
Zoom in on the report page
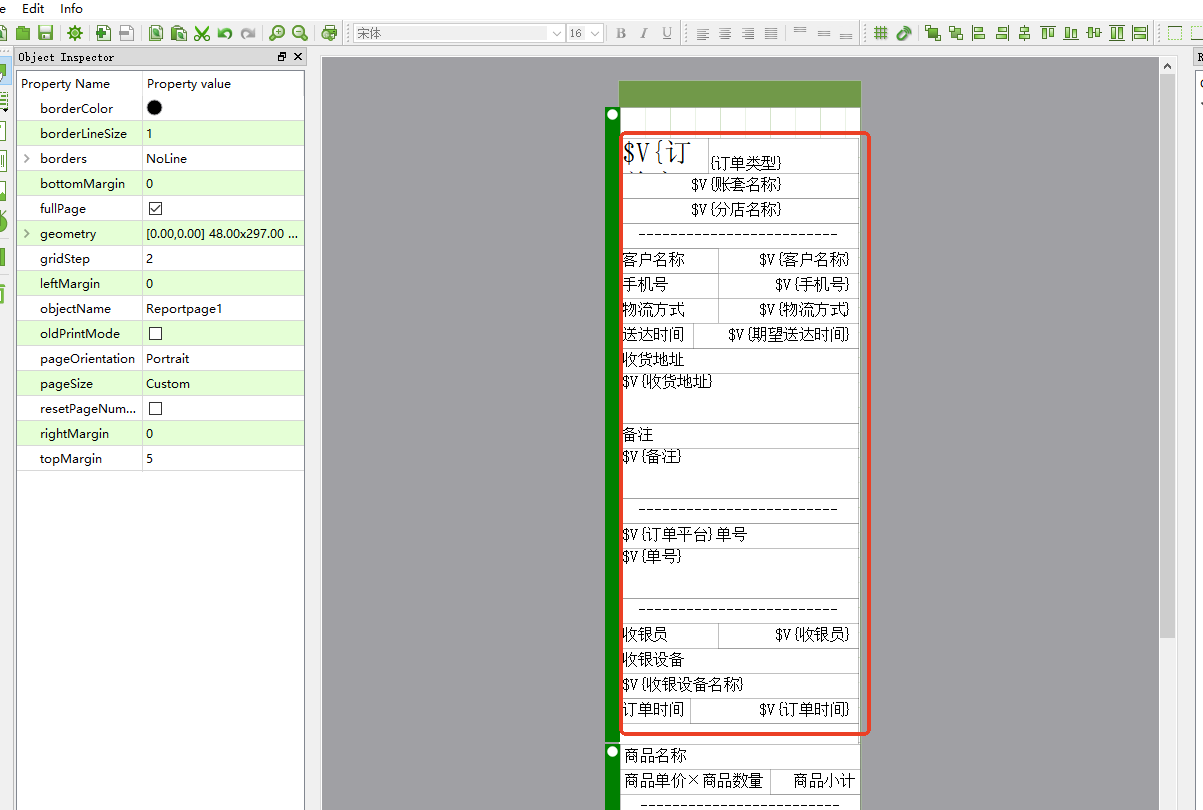[277, 33]
